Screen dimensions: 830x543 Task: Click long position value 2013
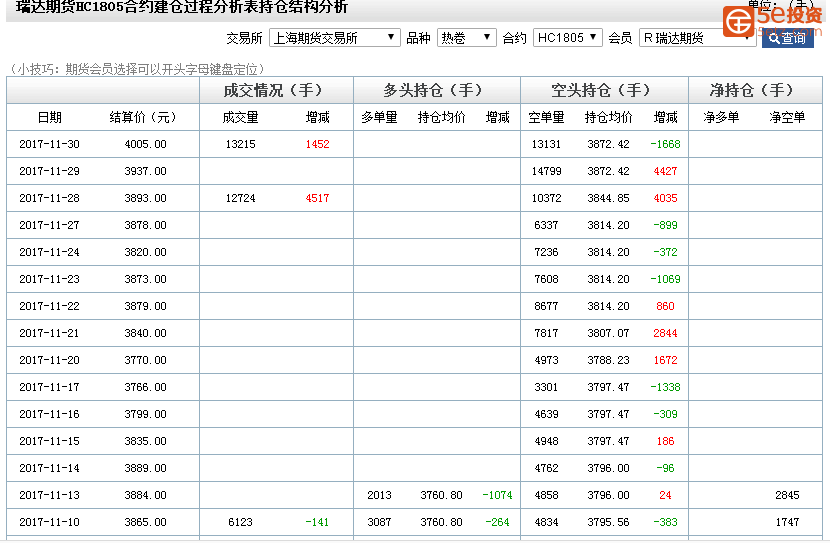(x=379, y=495)
